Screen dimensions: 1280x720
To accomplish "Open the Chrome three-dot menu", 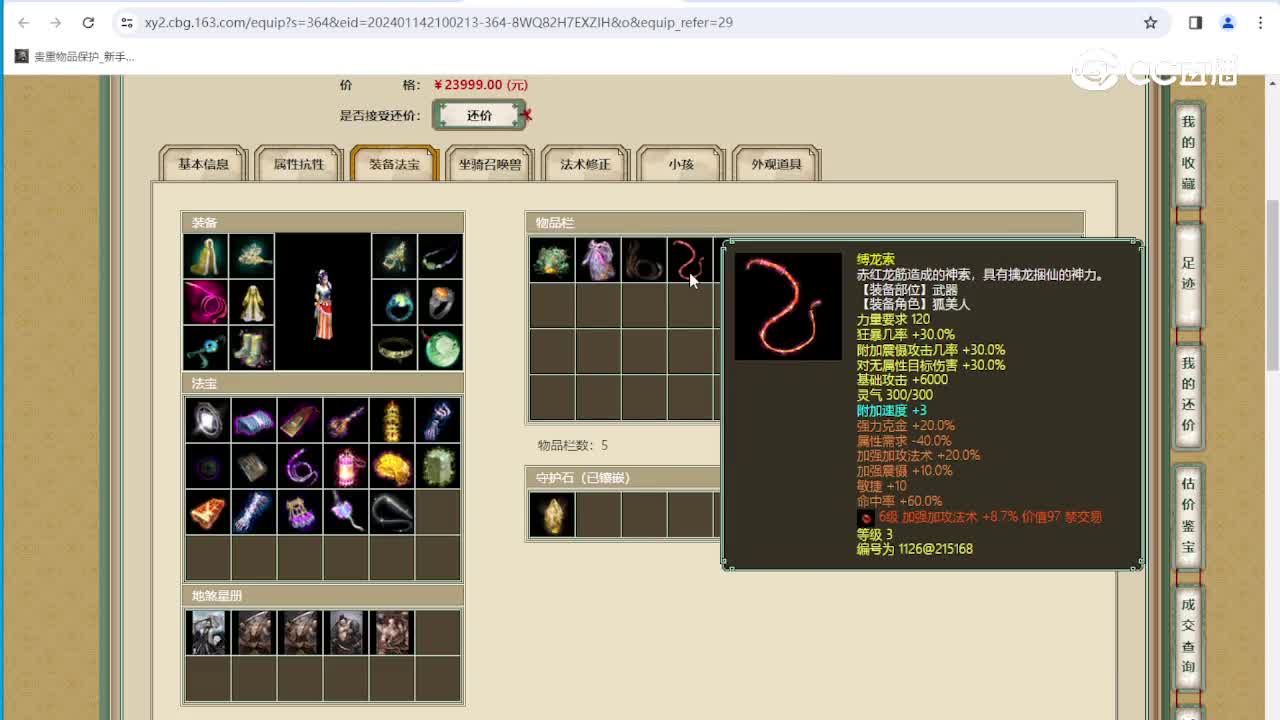I will coord(1261,22).
